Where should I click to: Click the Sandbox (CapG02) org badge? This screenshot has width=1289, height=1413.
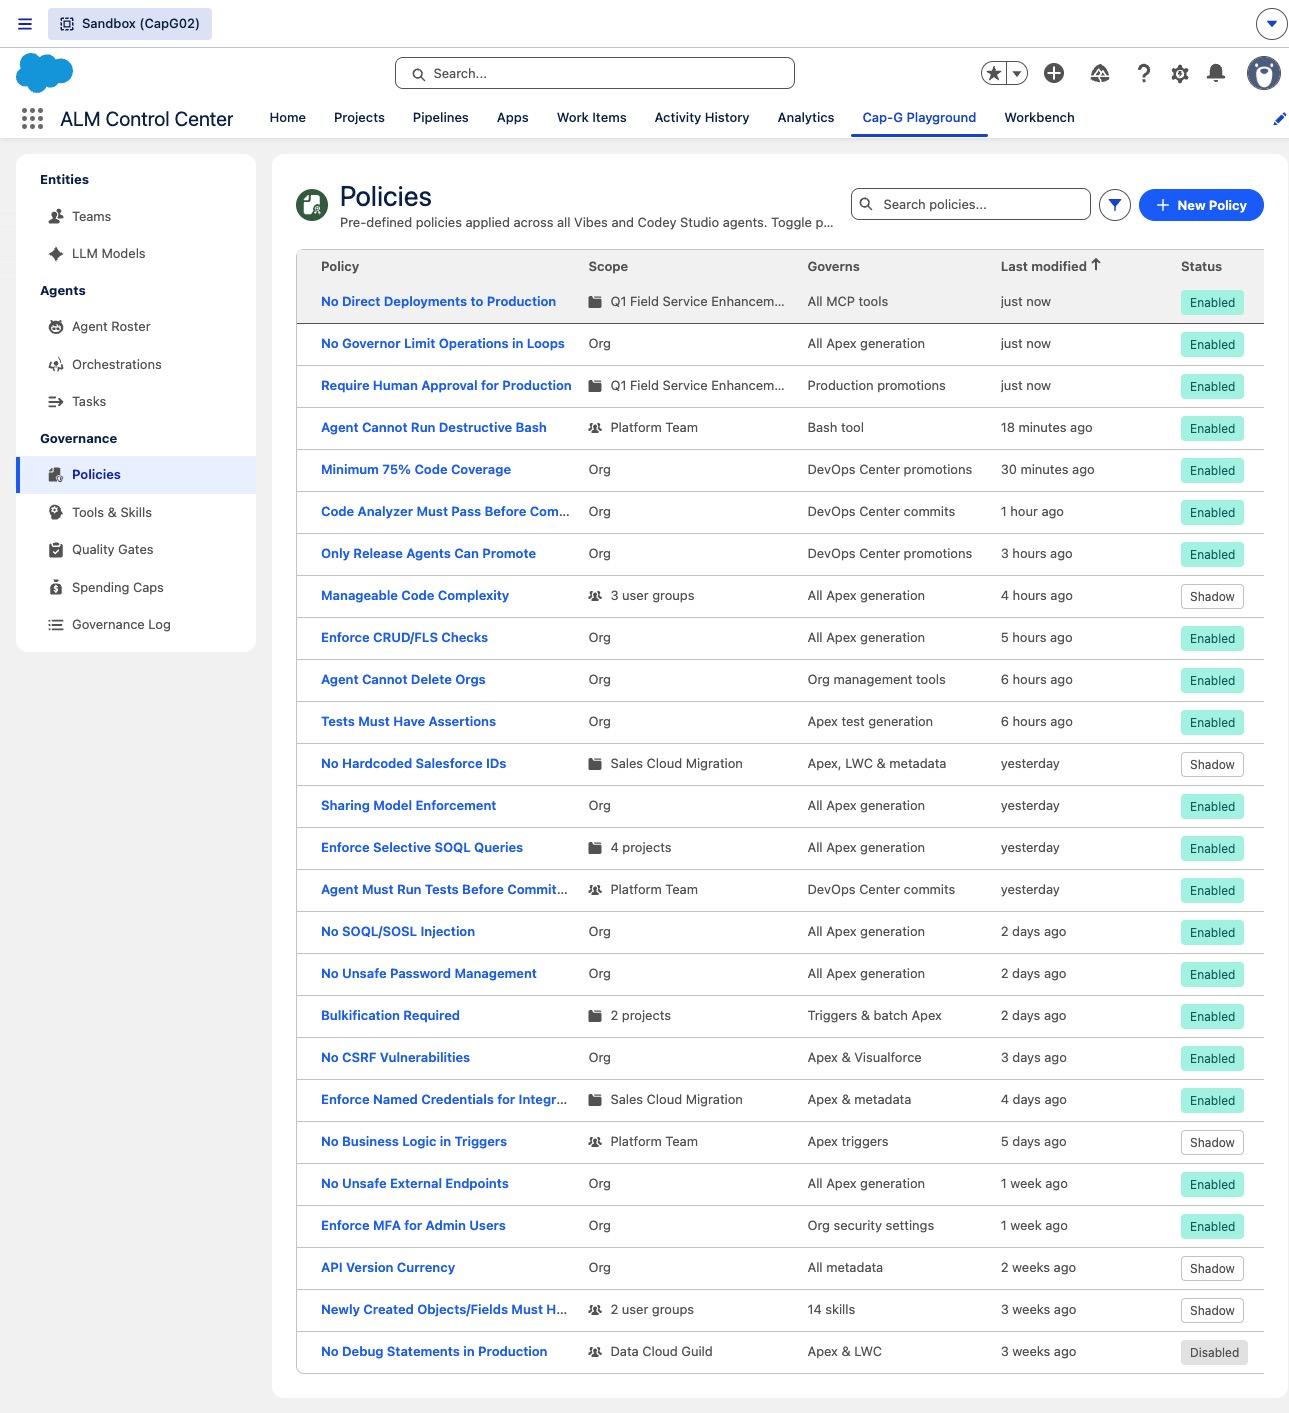[130, 24]
